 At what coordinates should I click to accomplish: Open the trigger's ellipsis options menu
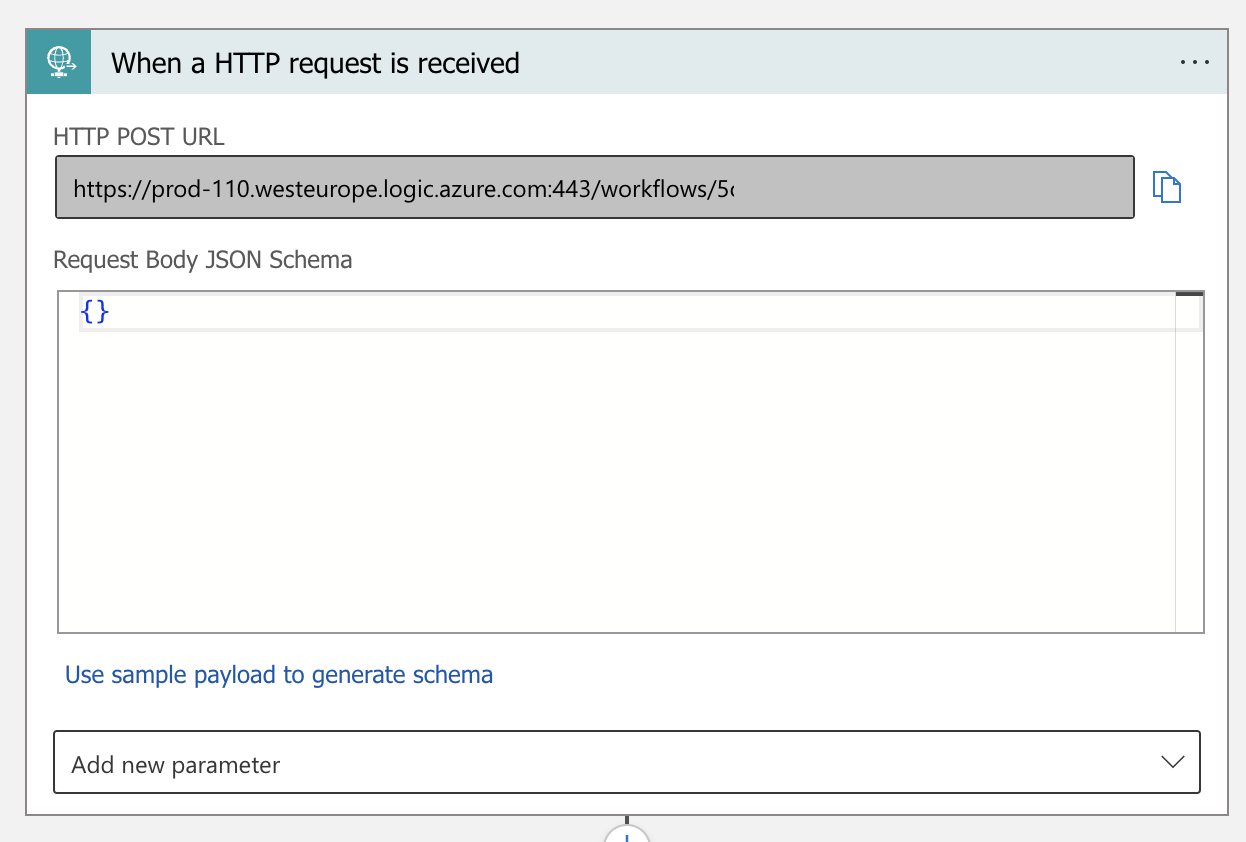(1194, 62)
